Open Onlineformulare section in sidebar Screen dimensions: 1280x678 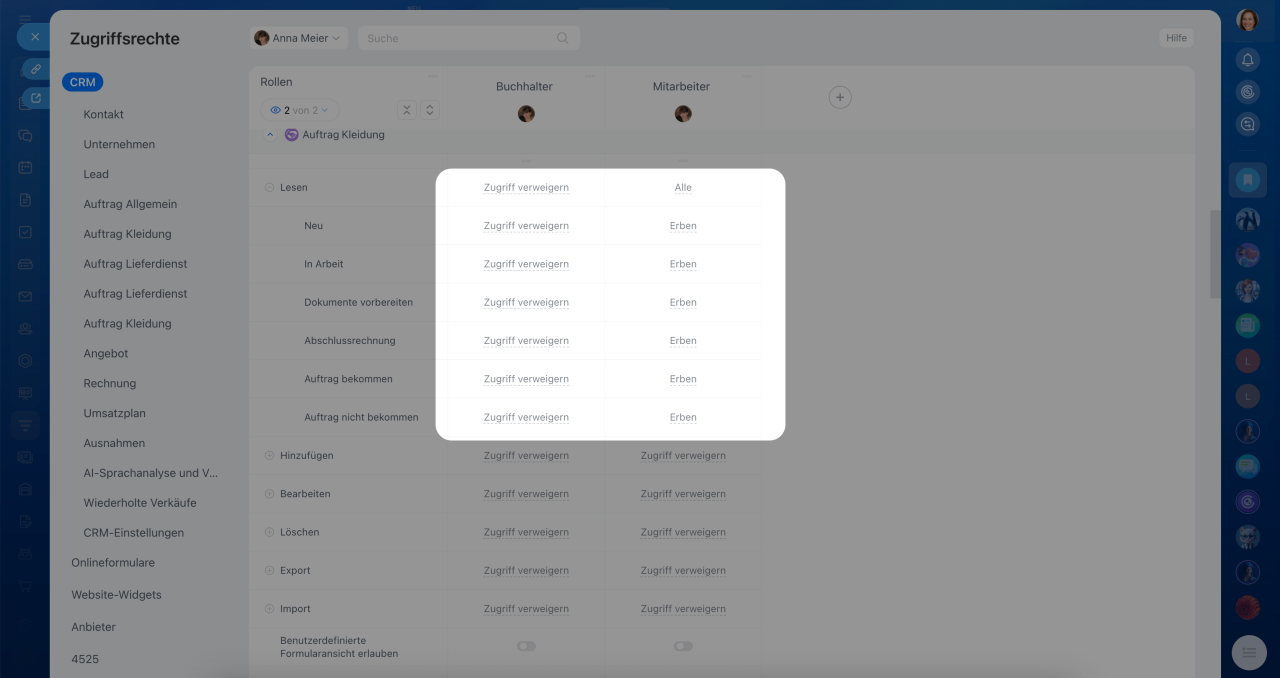(113, 563)
